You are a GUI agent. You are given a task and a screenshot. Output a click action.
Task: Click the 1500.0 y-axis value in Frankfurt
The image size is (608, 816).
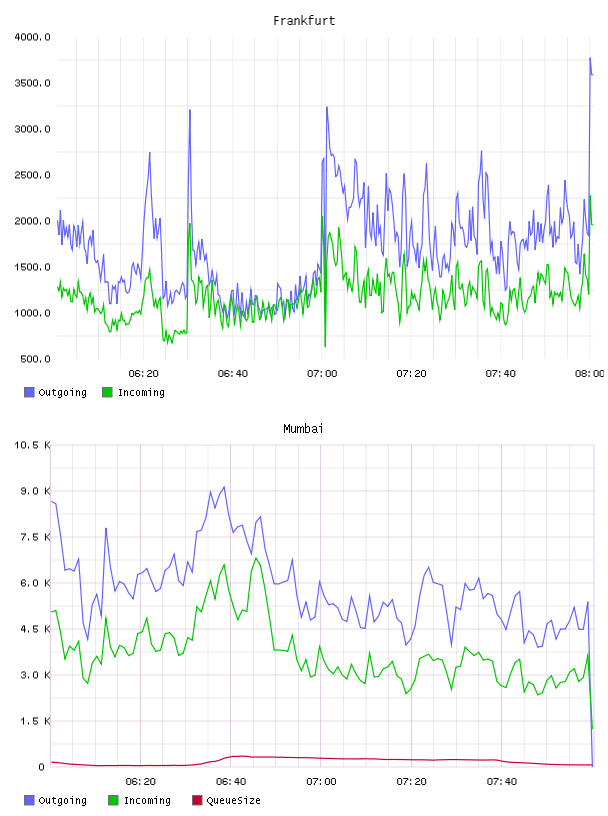32,267
